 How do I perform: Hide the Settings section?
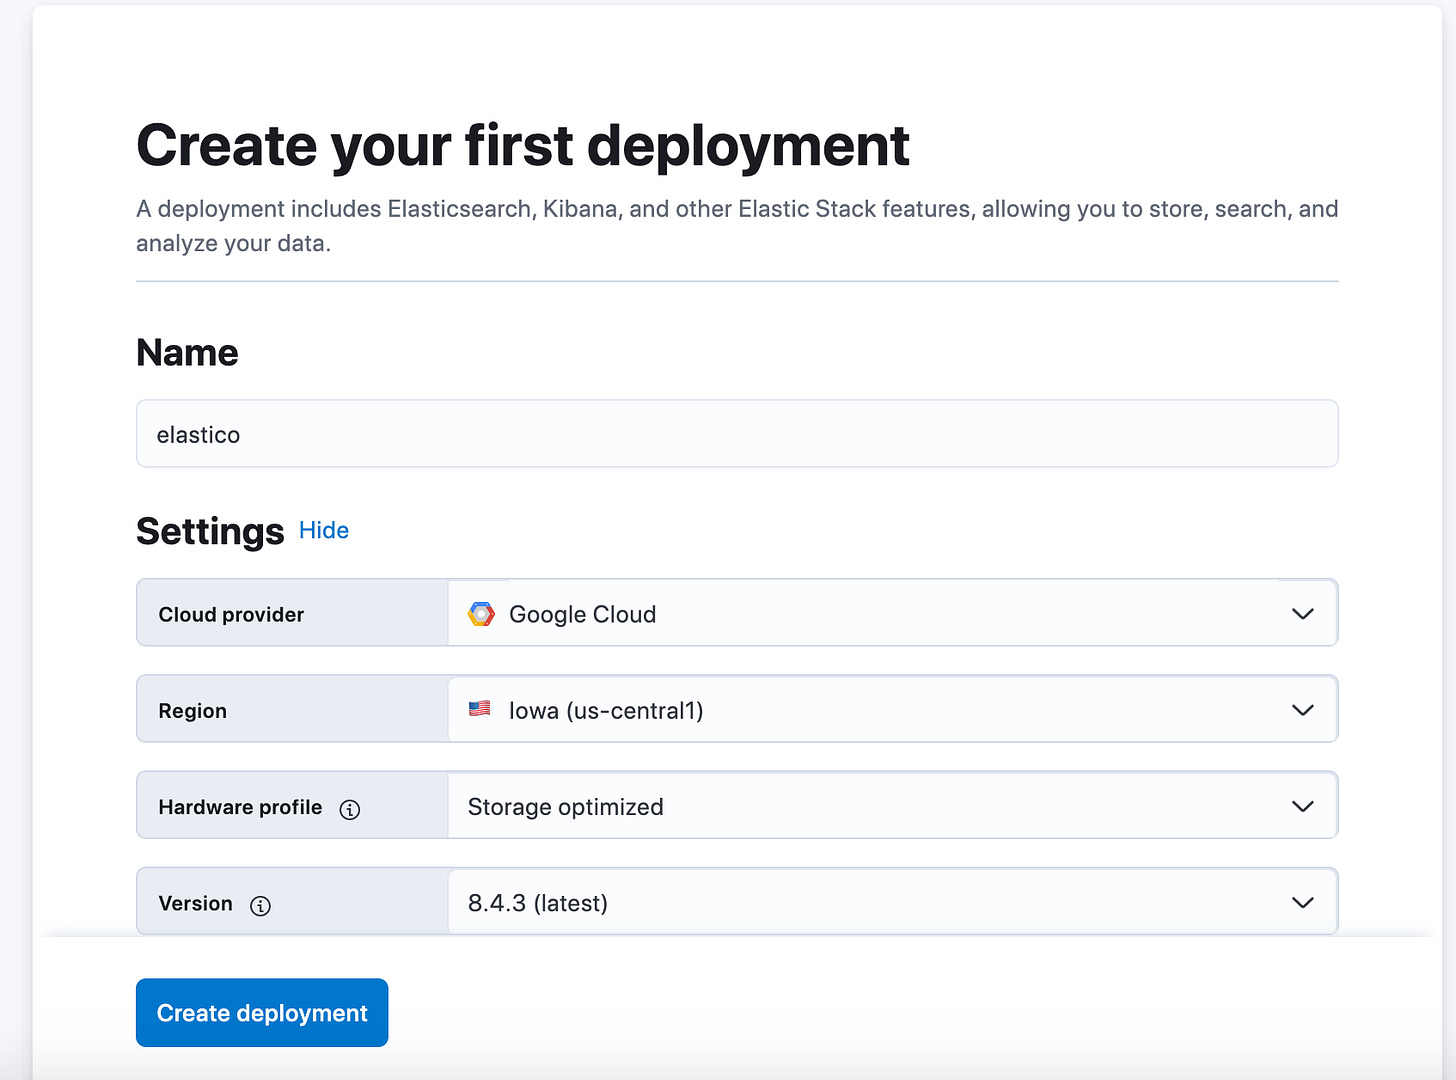coord(324,530)
